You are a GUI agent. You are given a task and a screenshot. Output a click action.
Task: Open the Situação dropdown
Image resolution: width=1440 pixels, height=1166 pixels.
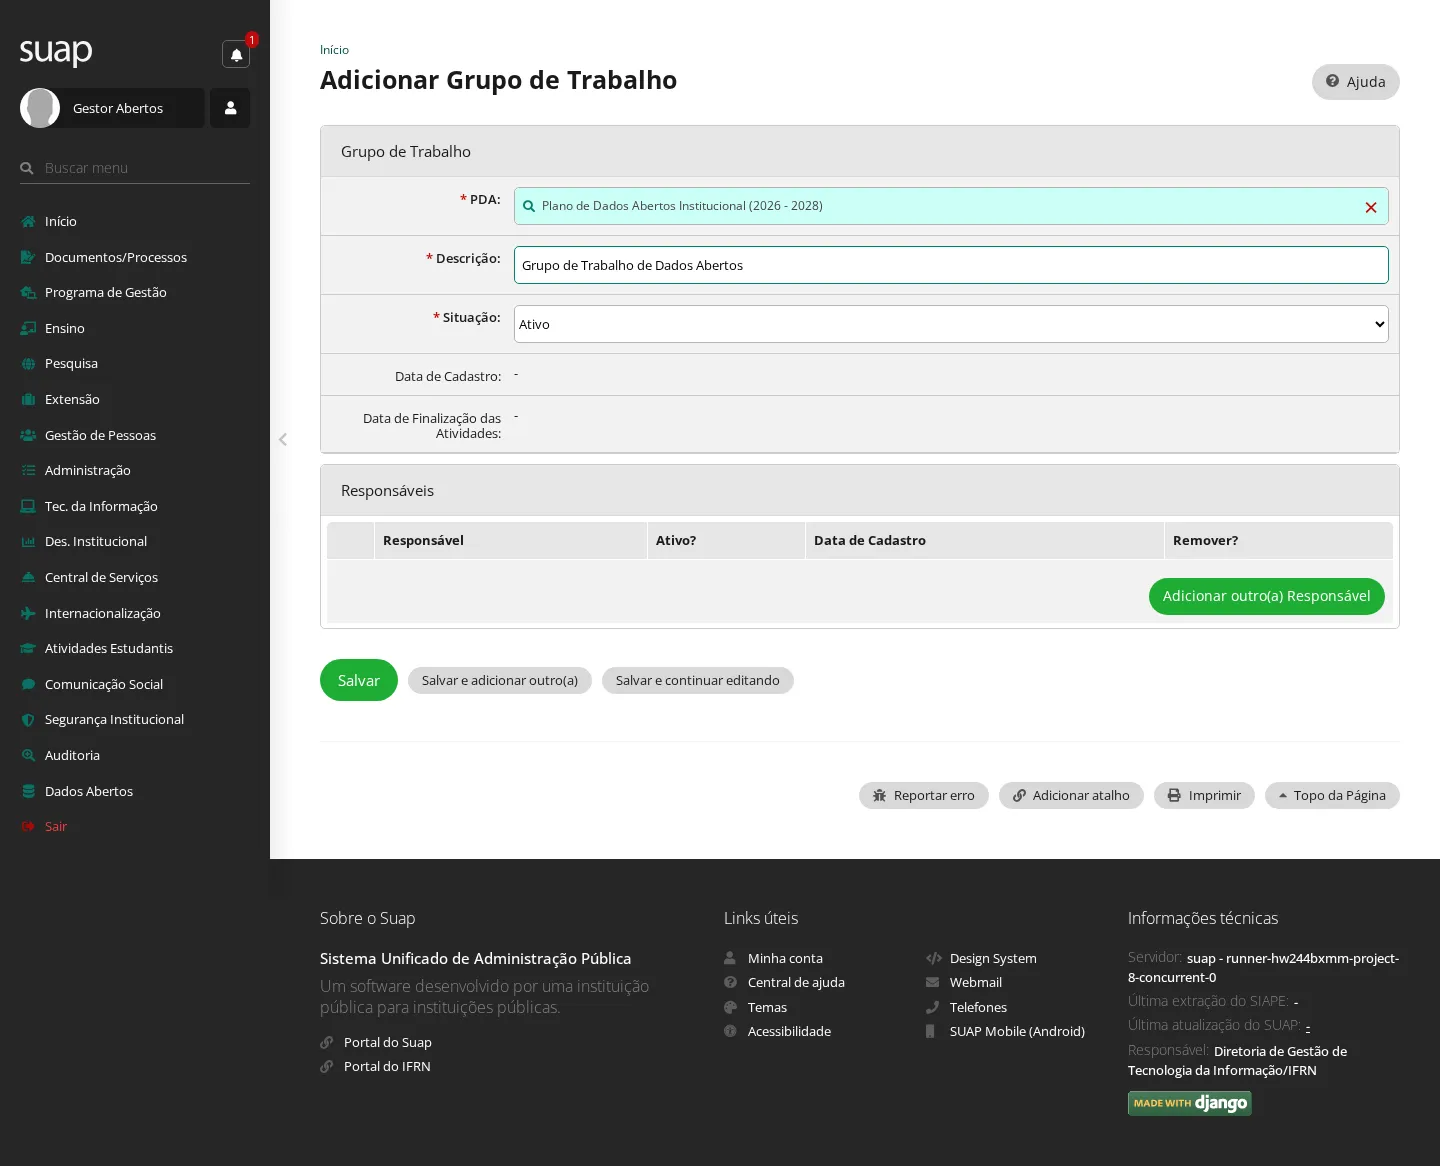tap(951, 324)
